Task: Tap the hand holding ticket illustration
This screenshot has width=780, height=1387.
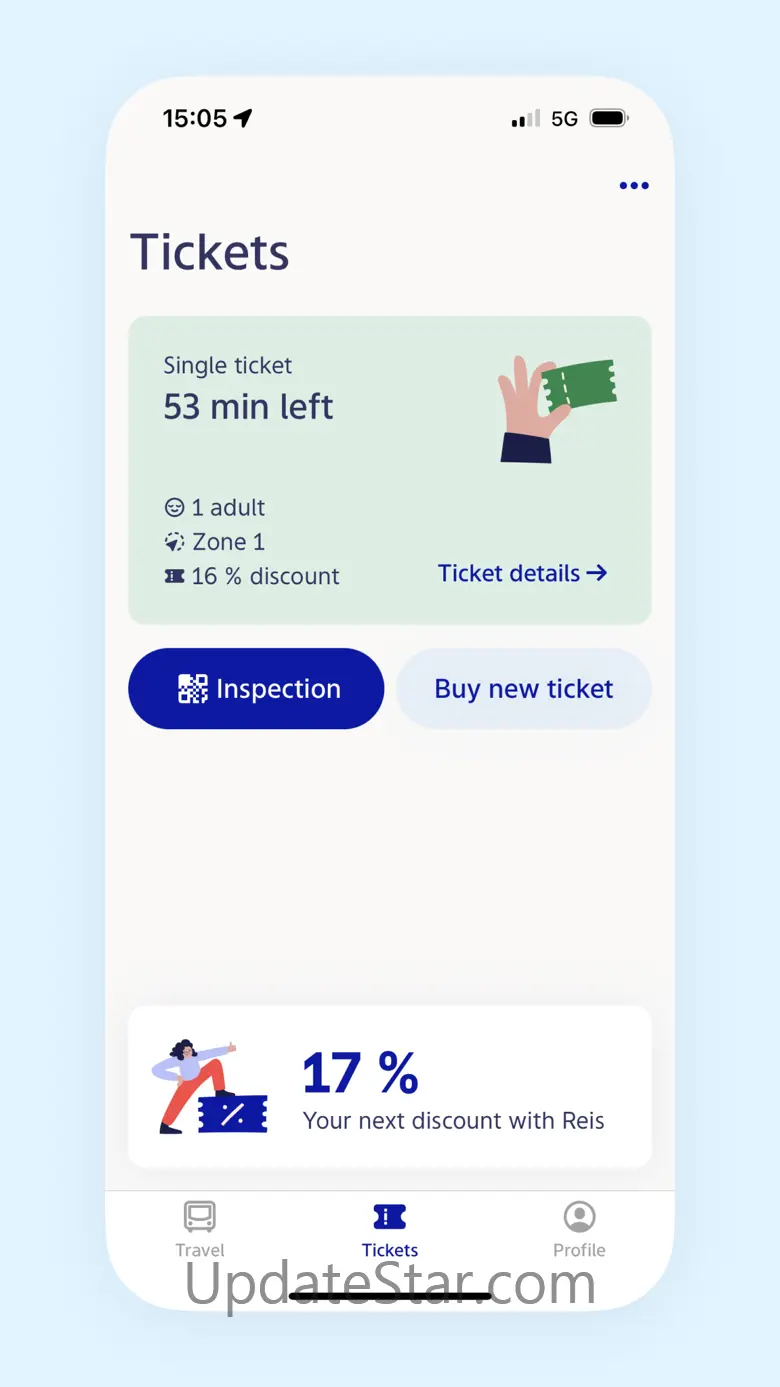Action: pyautogui.click(x=555, y=408)
